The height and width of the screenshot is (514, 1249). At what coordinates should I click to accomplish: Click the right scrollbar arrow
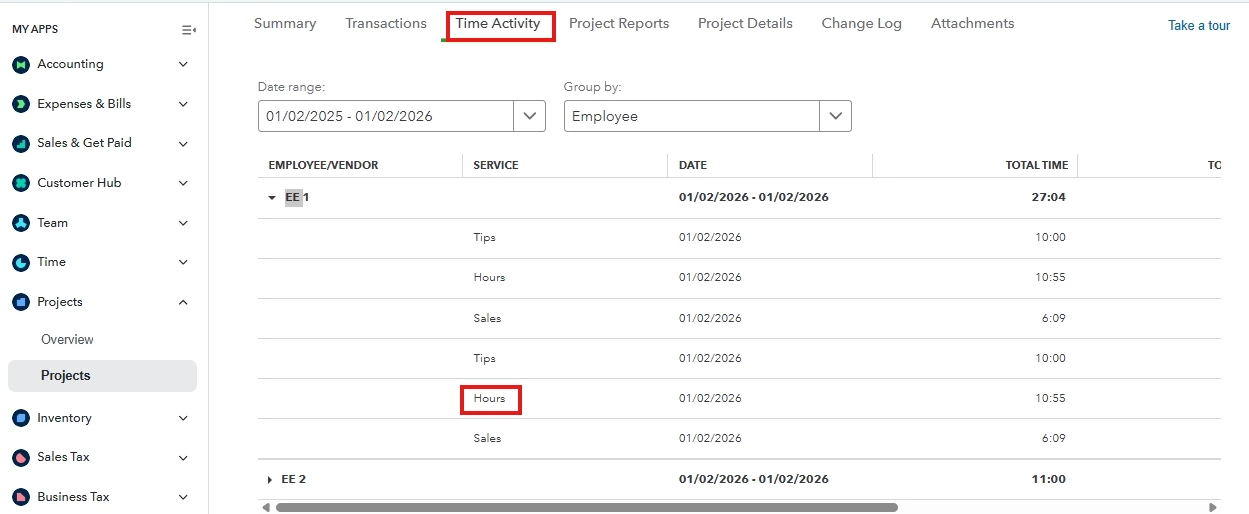pyautogui.click(x=1213, y=507)
